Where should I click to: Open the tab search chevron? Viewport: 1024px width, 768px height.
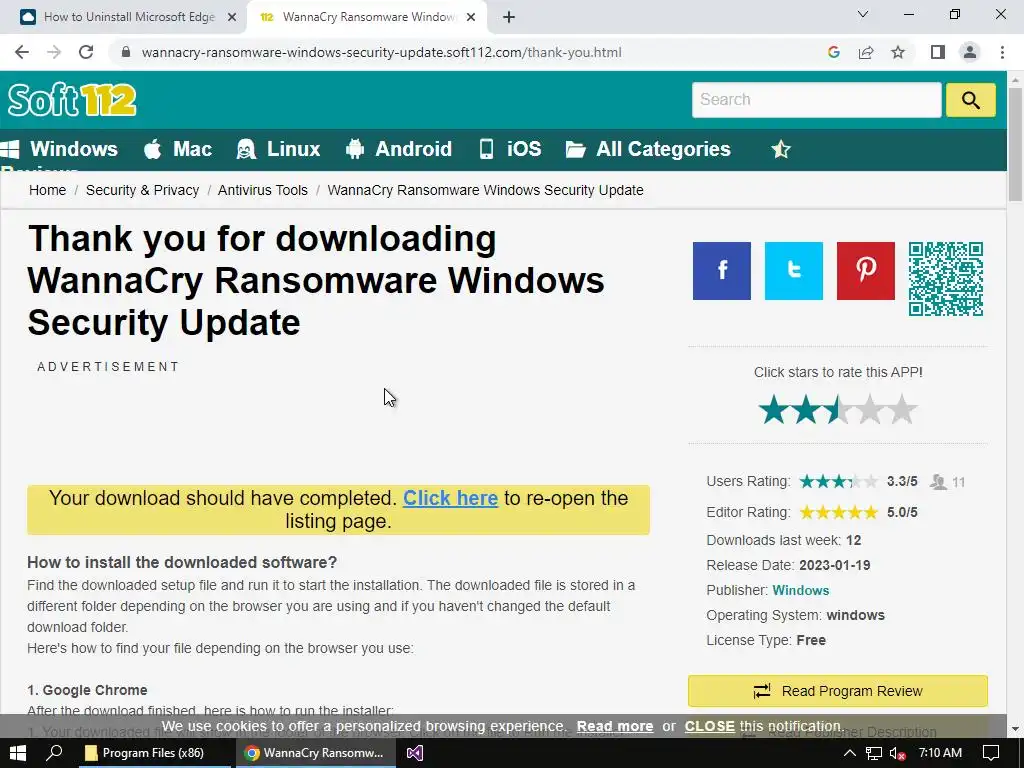(x=863, y=14)
